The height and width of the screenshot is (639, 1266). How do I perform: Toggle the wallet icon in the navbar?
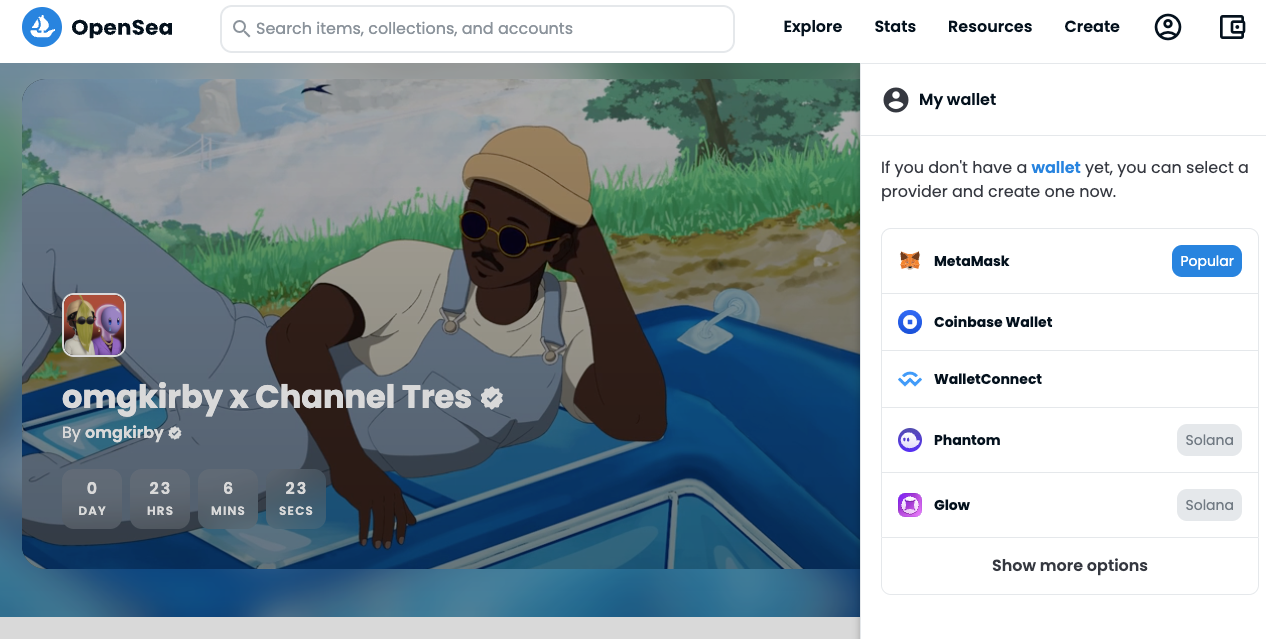(x=1232, y=27)
